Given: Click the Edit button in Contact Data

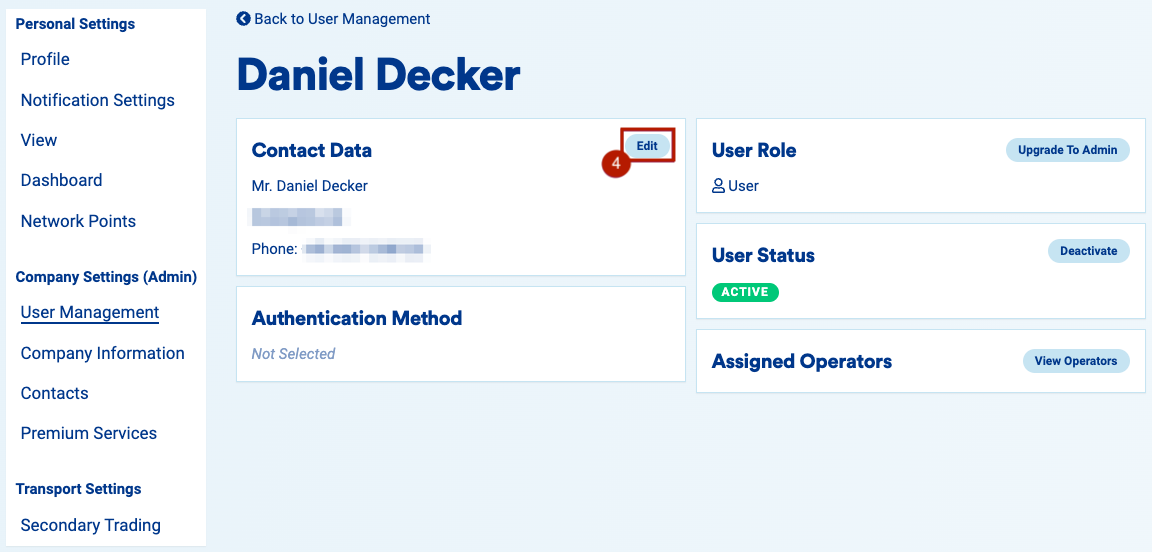Looking at the screenshot, I should point(647,146).
